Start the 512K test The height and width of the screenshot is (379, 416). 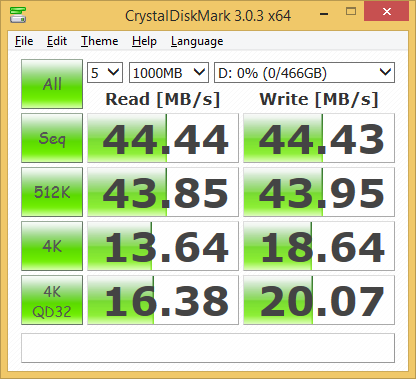(x=52, y=192)
